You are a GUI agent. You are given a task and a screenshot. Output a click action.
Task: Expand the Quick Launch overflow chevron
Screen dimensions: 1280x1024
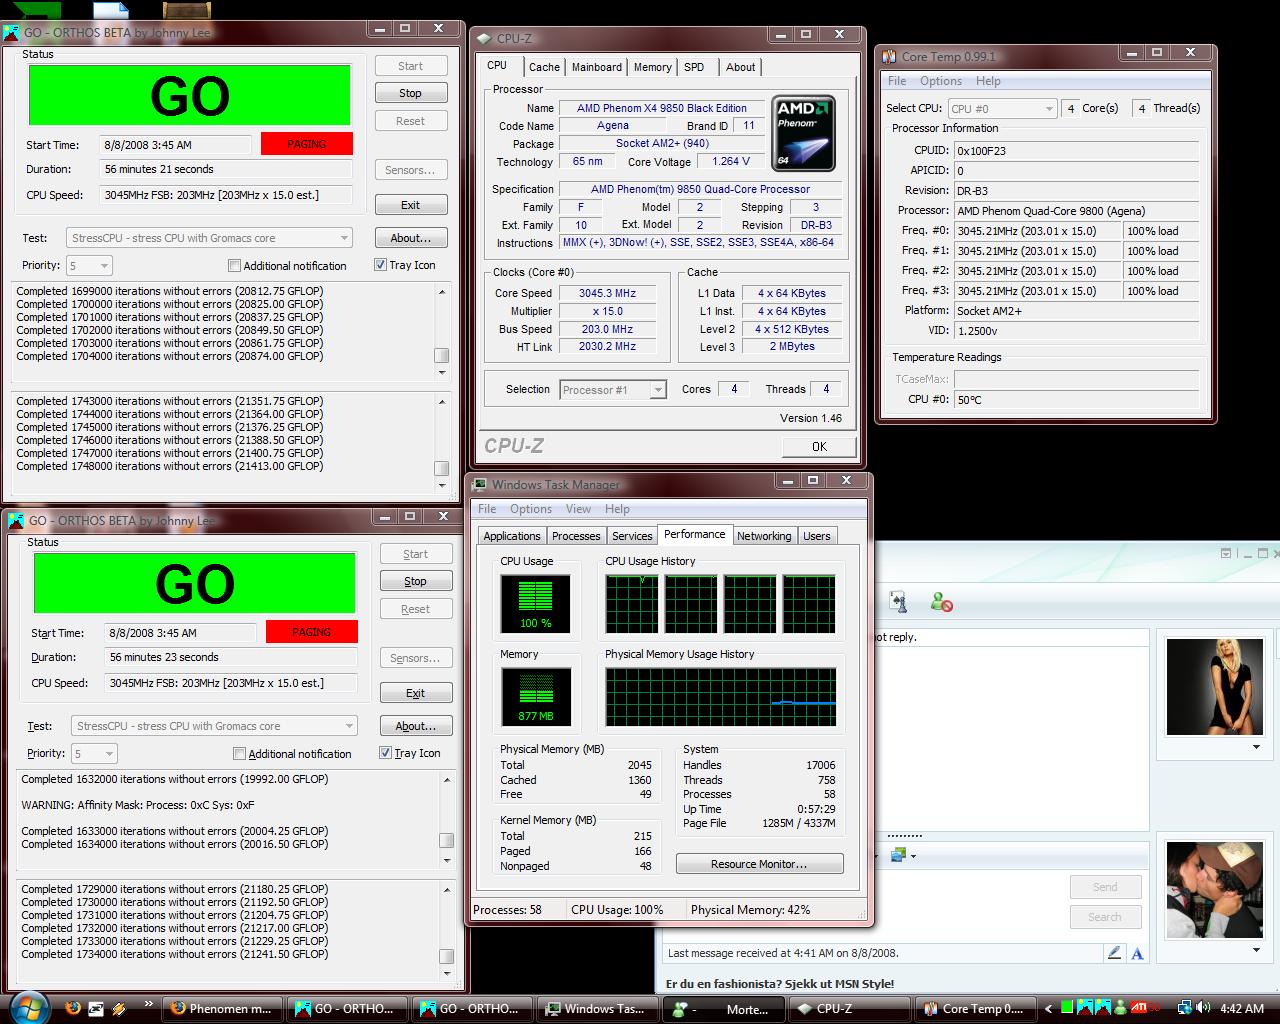[149, 1004]
